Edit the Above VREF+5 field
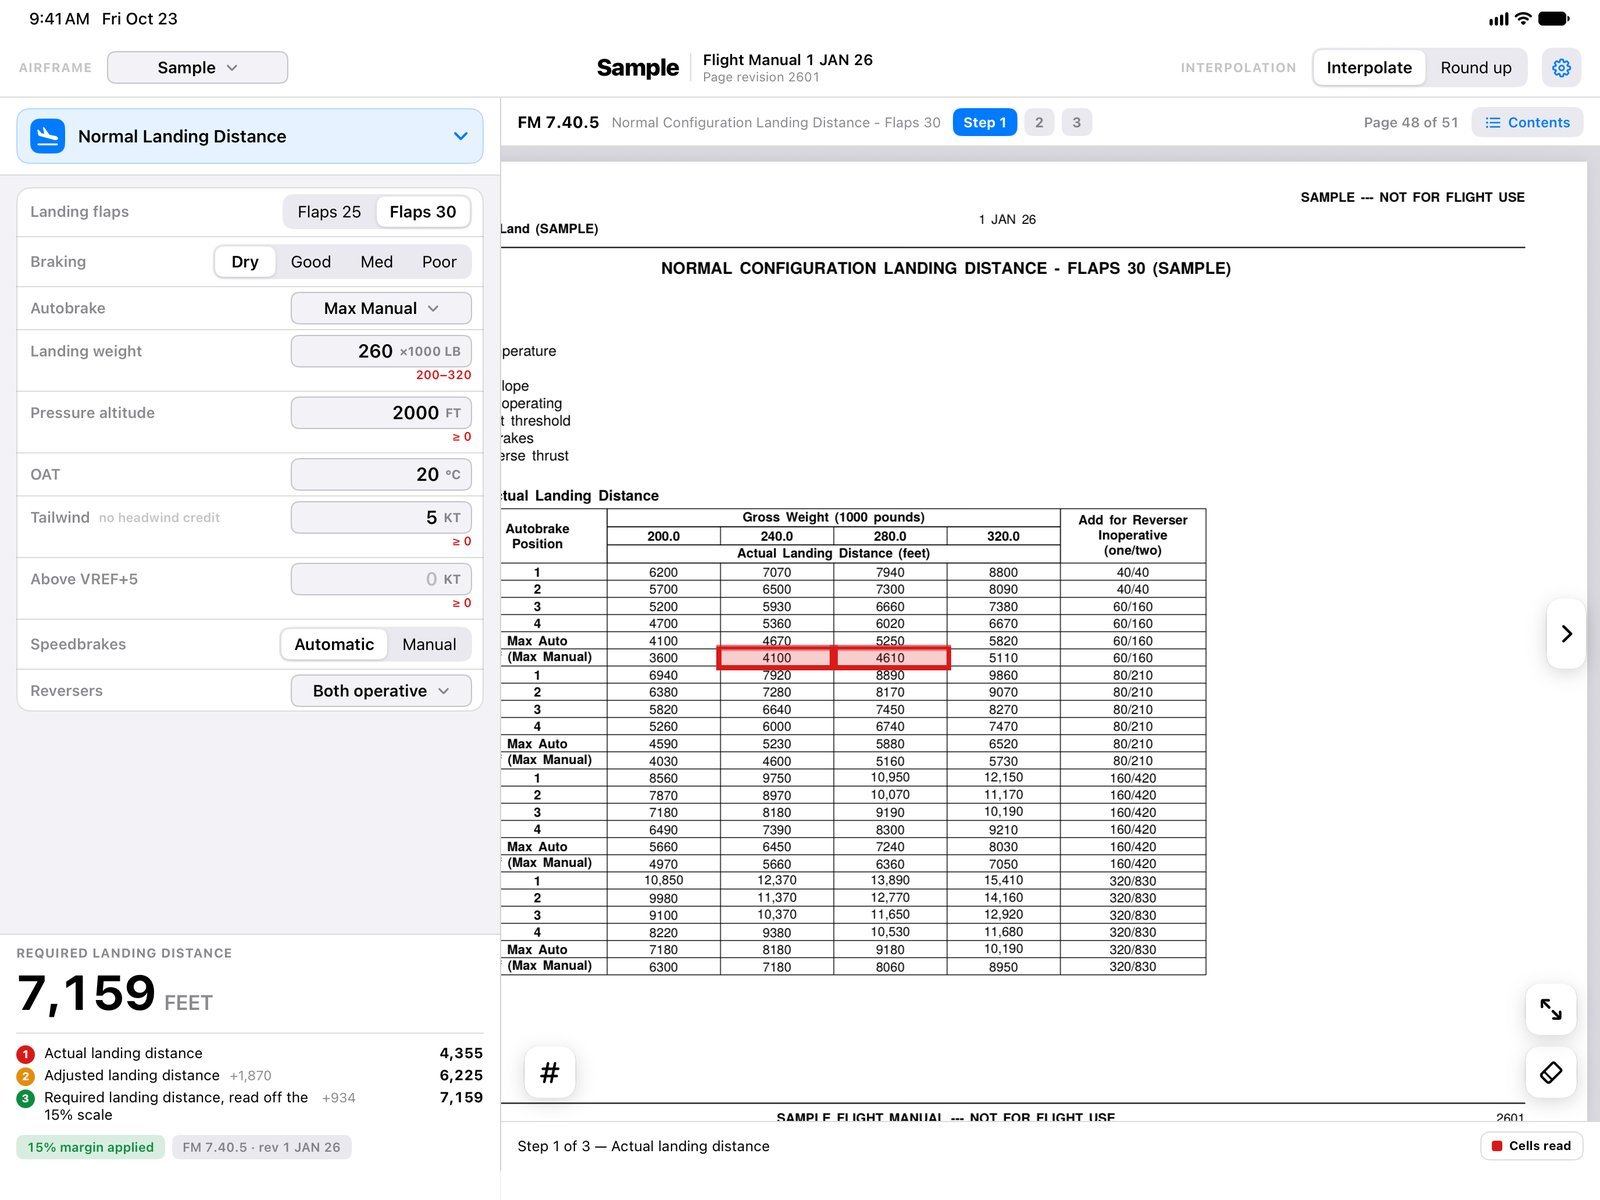The width and height of the screenshot is (1600, 1200). tap(381, 579)
